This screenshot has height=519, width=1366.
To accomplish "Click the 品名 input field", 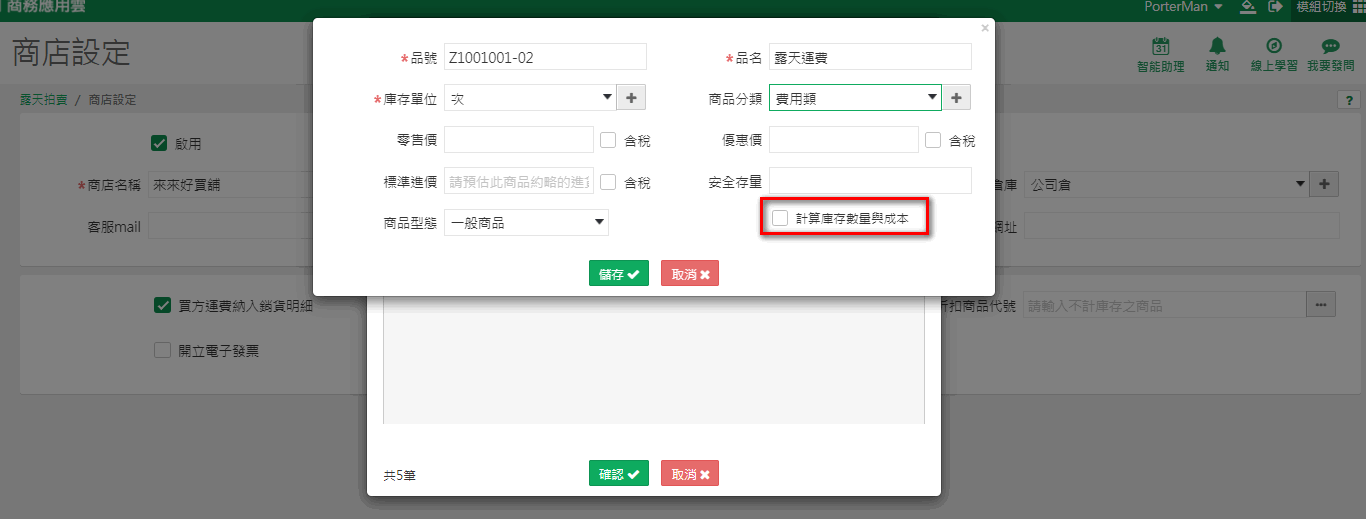I will point(870,57).
